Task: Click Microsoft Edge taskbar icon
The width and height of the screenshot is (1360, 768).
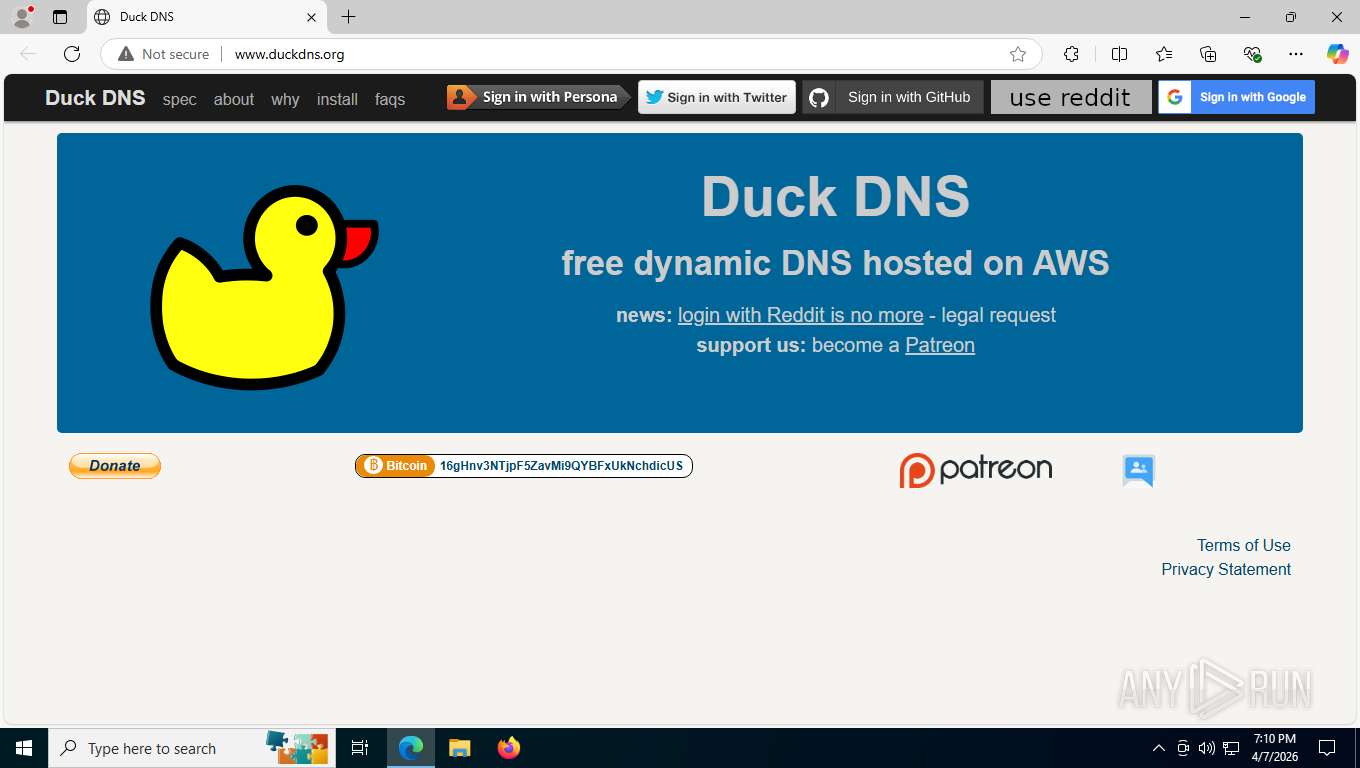Action: click(411, 748)
